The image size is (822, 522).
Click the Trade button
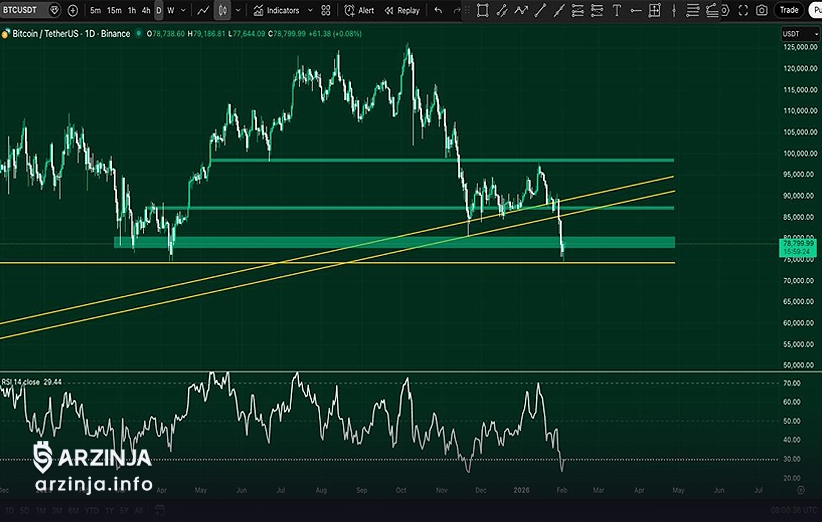[789, 10]
